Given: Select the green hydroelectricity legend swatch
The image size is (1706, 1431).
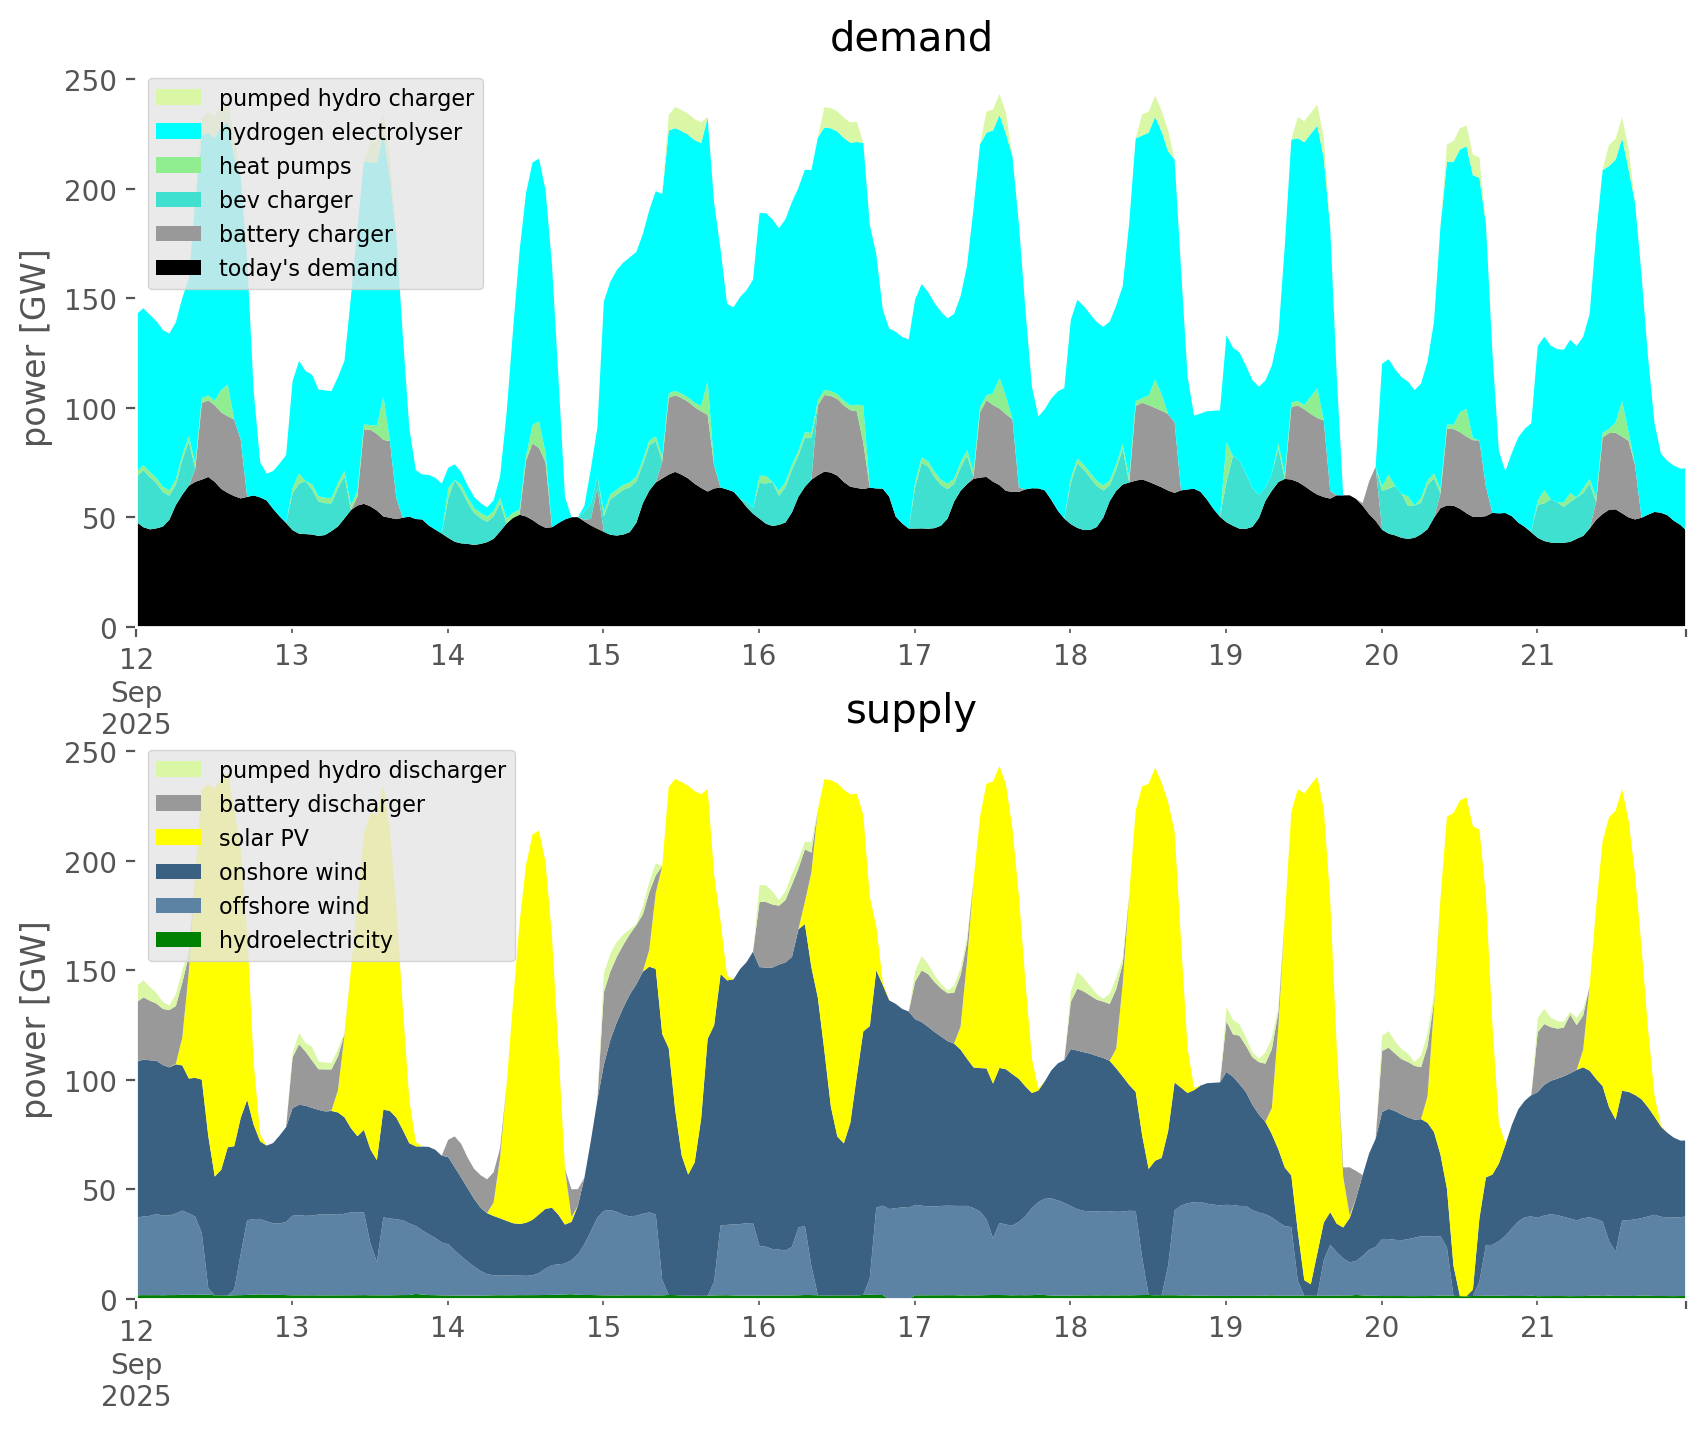Looking at the screenshot, I should (179, 940).
